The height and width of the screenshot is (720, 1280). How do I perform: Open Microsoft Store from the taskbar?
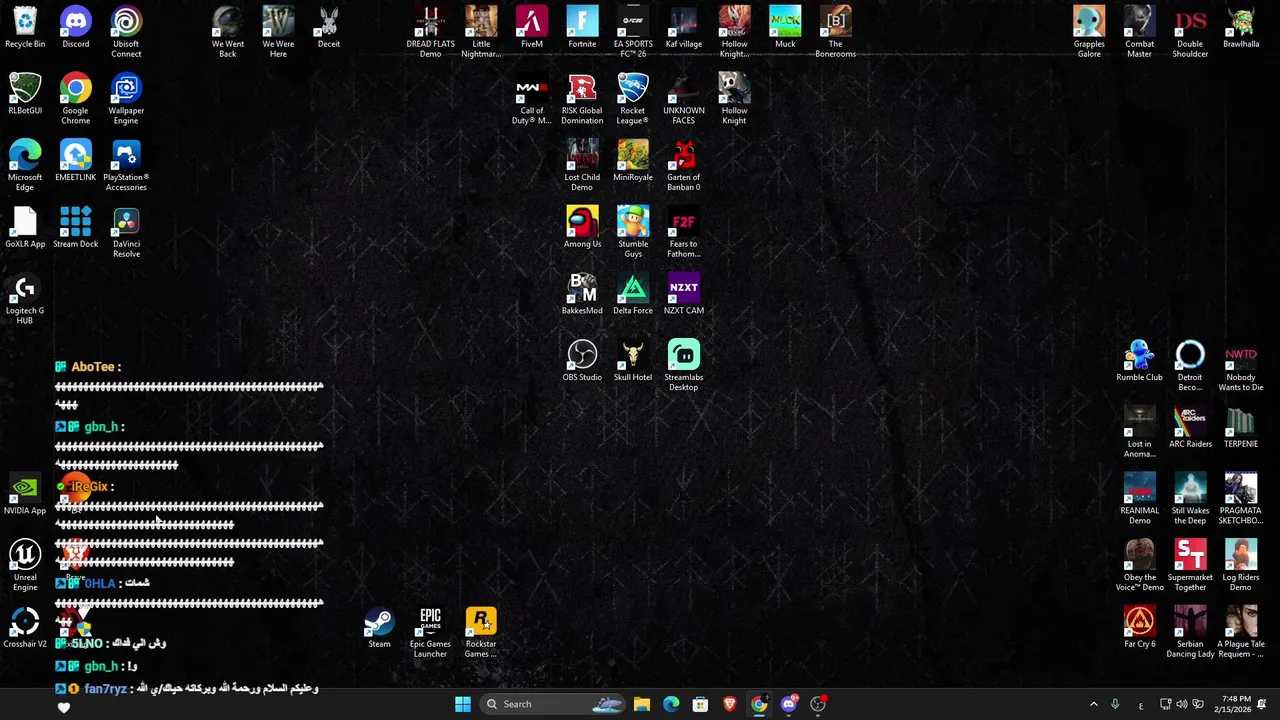700,704
